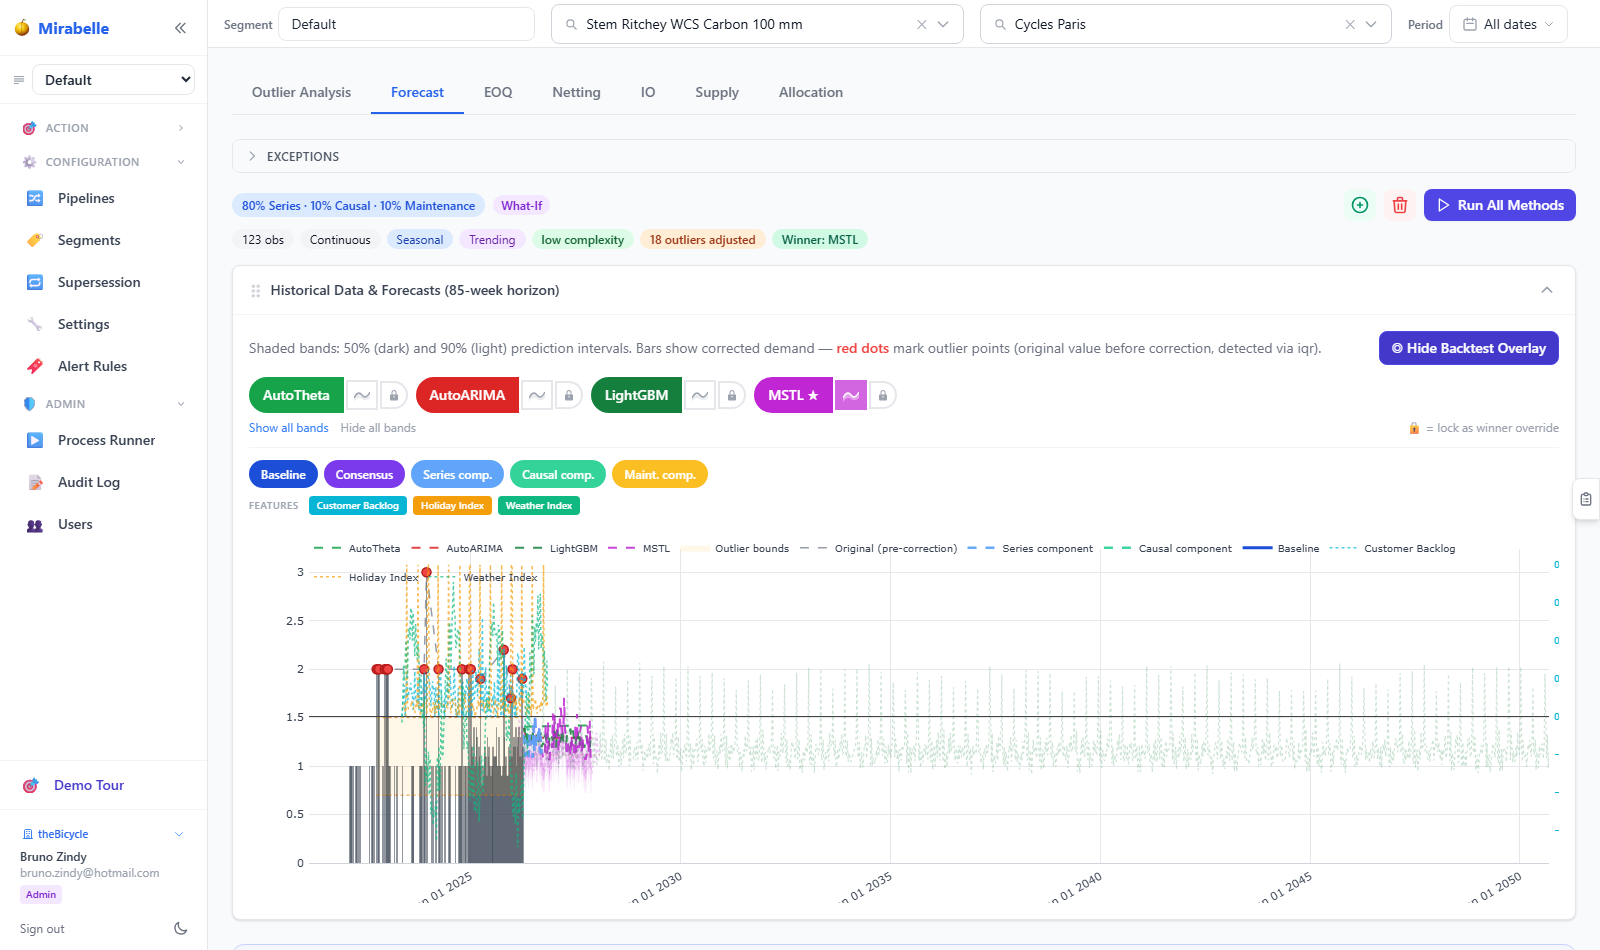The width and height of the screenshot is (1600, 950).
Task: Collapse the ADMIN sidebar section
Action: [x=104, y=404]
